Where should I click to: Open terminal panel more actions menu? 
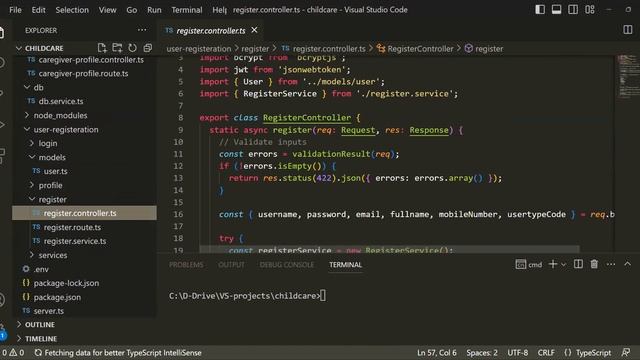click(x=611, y=264)
